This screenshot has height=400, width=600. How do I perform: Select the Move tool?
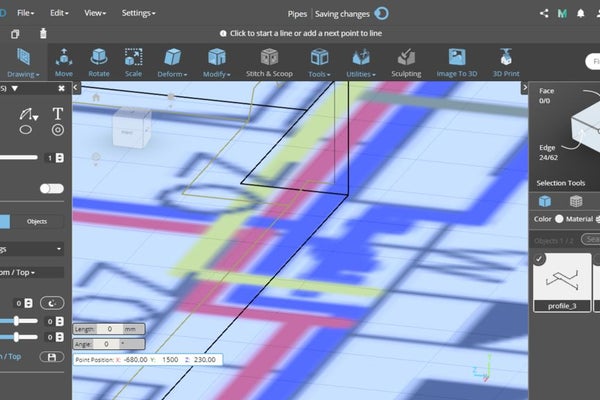(64, 61)
